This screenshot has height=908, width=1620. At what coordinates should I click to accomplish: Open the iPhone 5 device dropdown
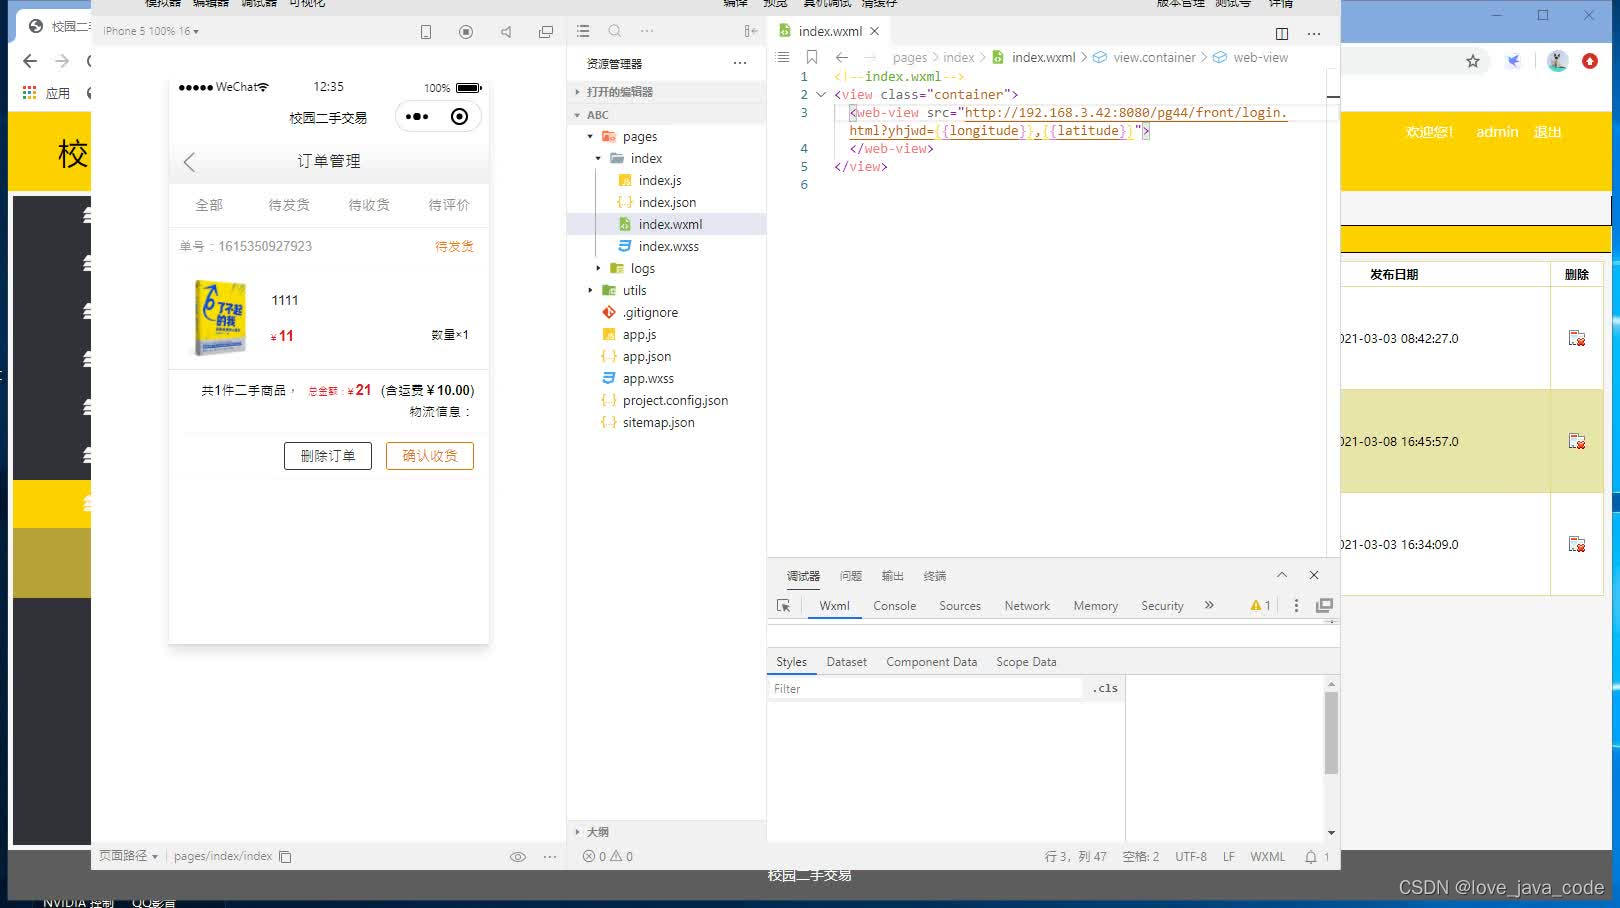click(151, 31)
